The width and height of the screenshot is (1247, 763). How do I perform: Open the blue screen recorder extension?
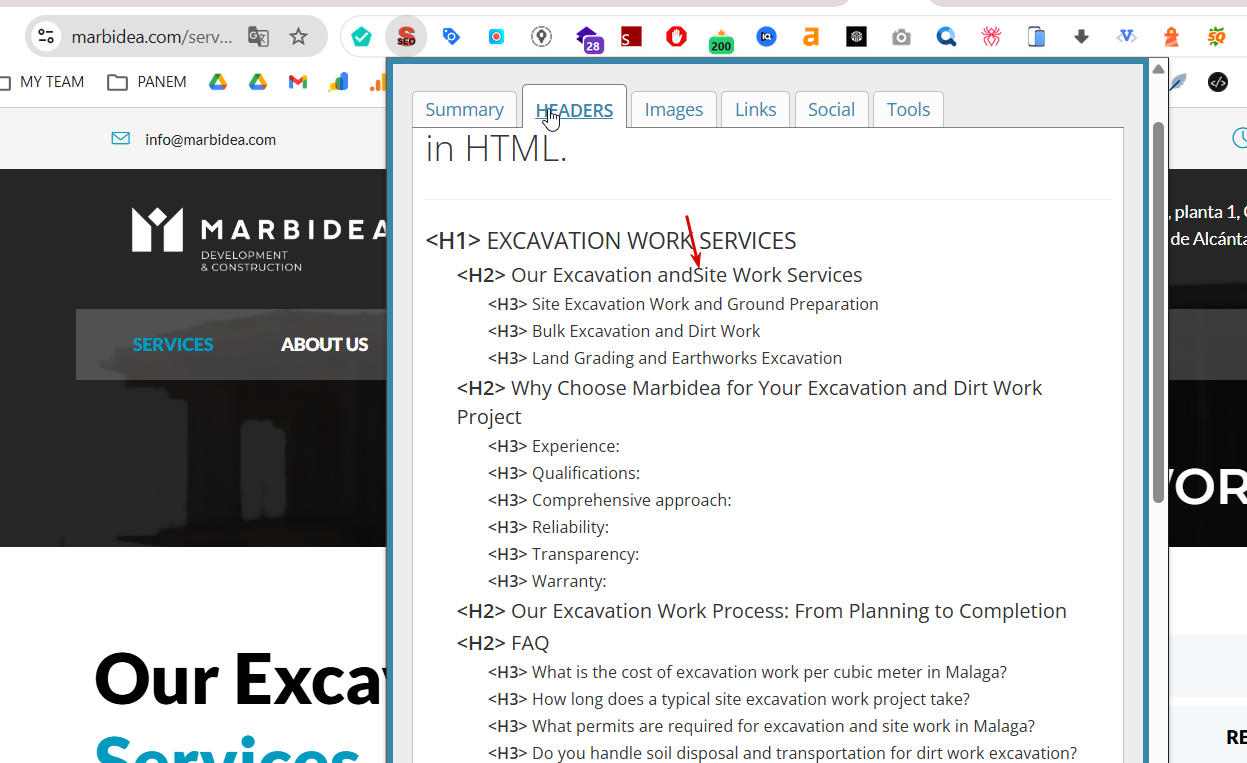496,37
